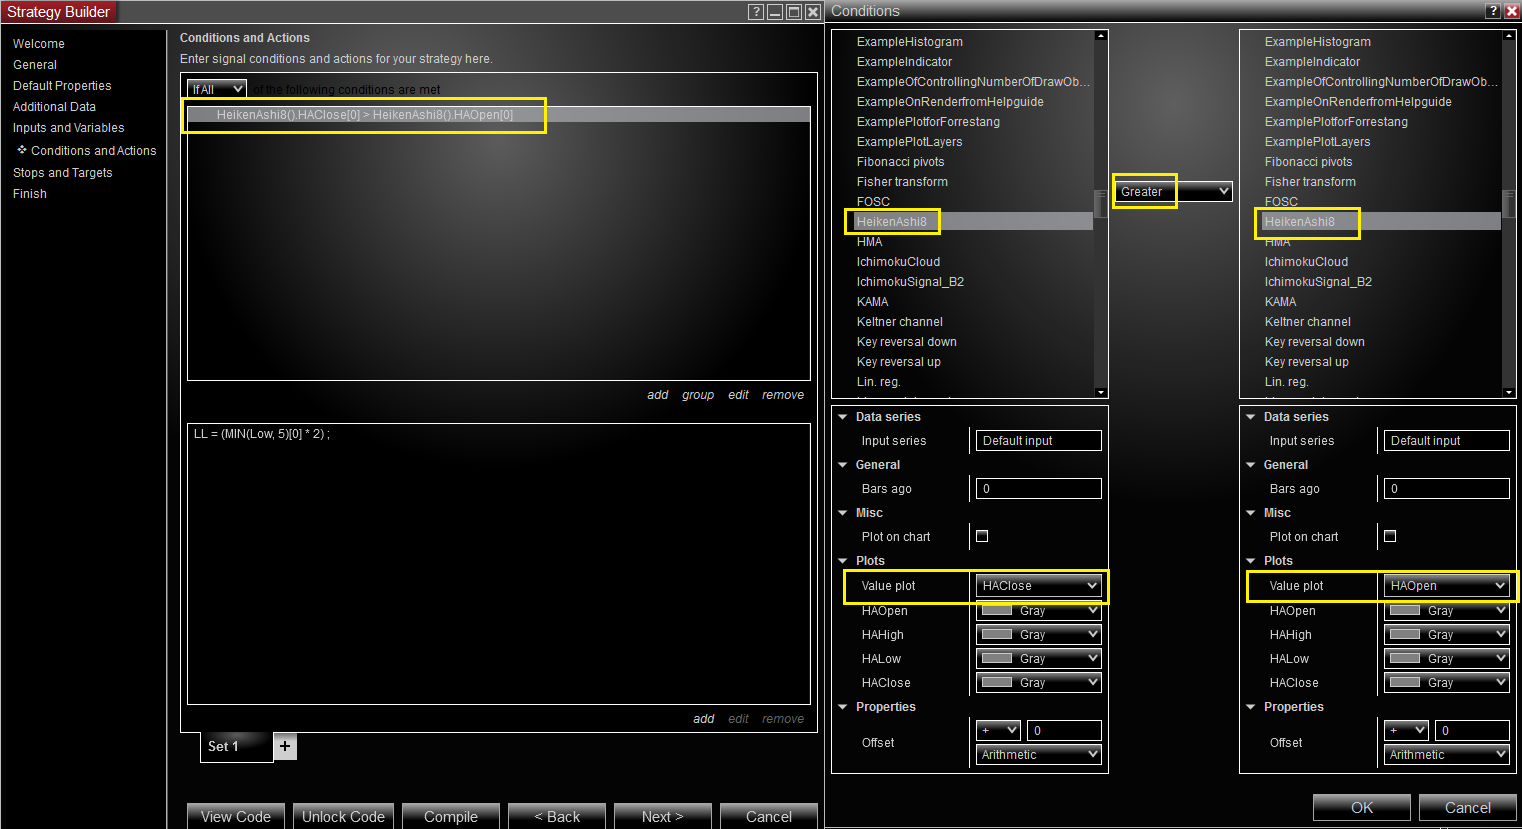Open the left panel offset sign dropdown
Image resolution: width=1522 pixels, height=829 pixels.
click(998, 730)
